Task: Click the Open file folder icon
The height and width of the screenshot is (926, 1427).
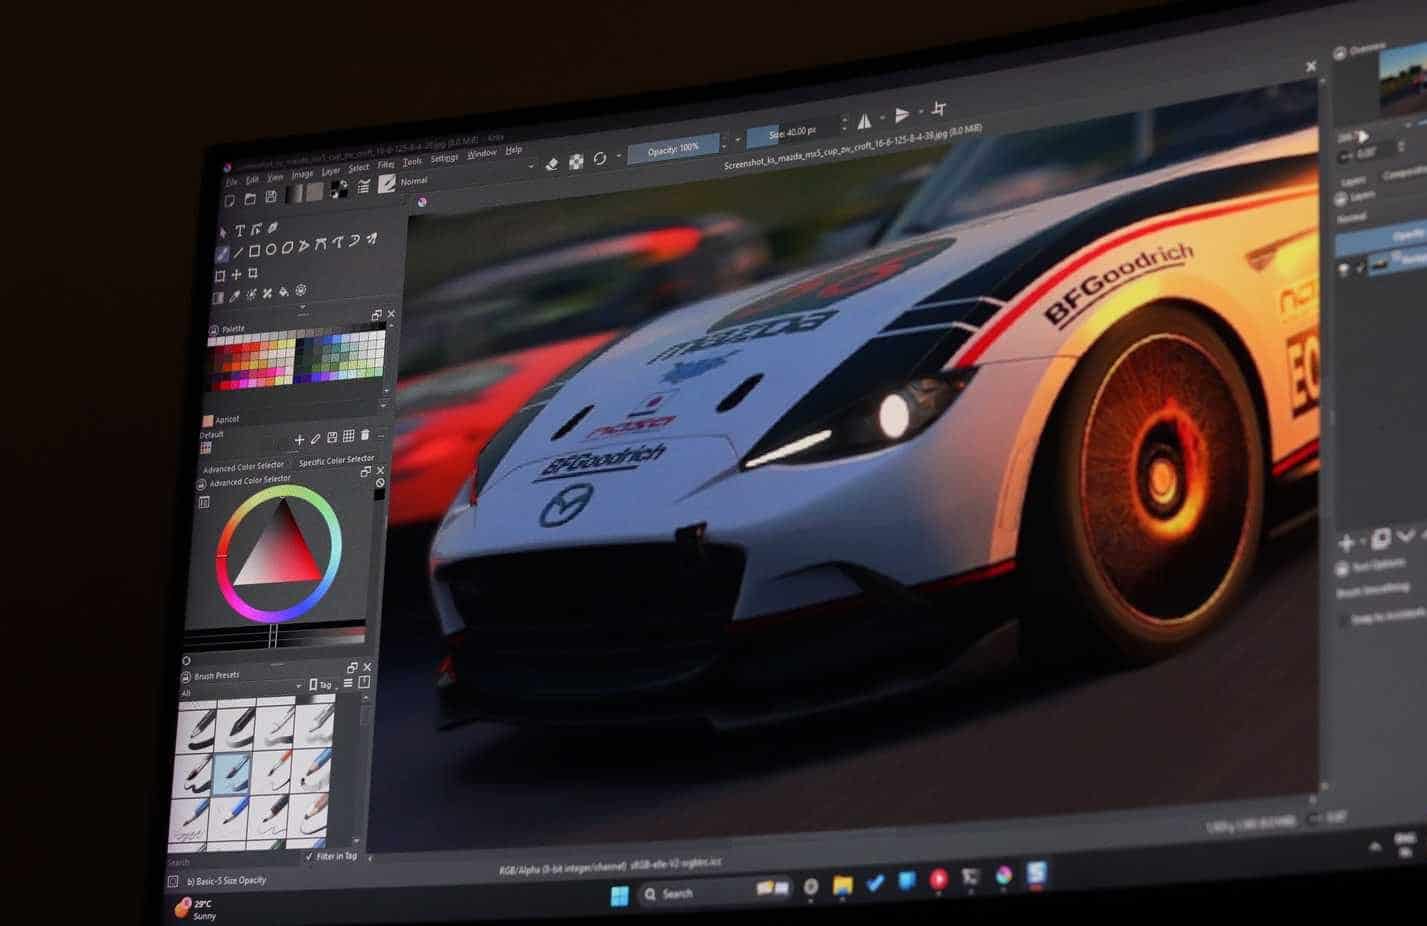Action: (x=250, y=199)
